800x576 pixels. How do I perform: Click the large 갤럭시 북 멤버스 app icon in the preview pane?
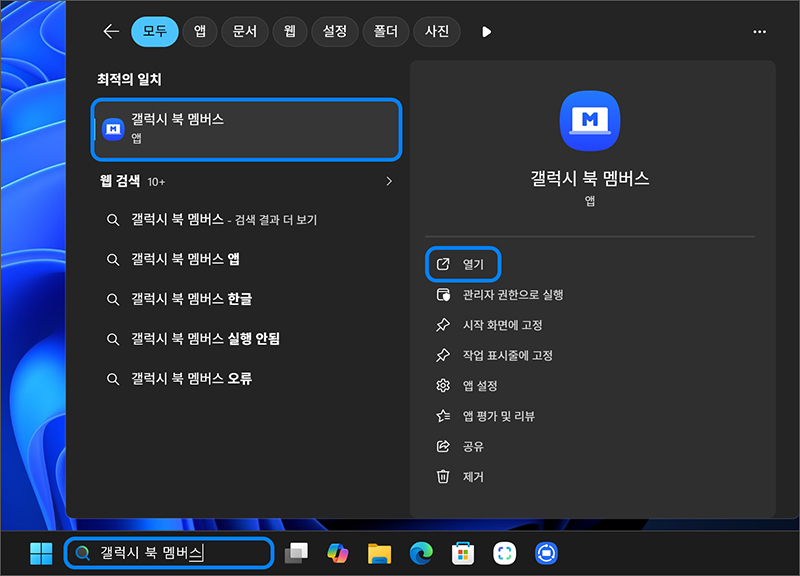590,121
